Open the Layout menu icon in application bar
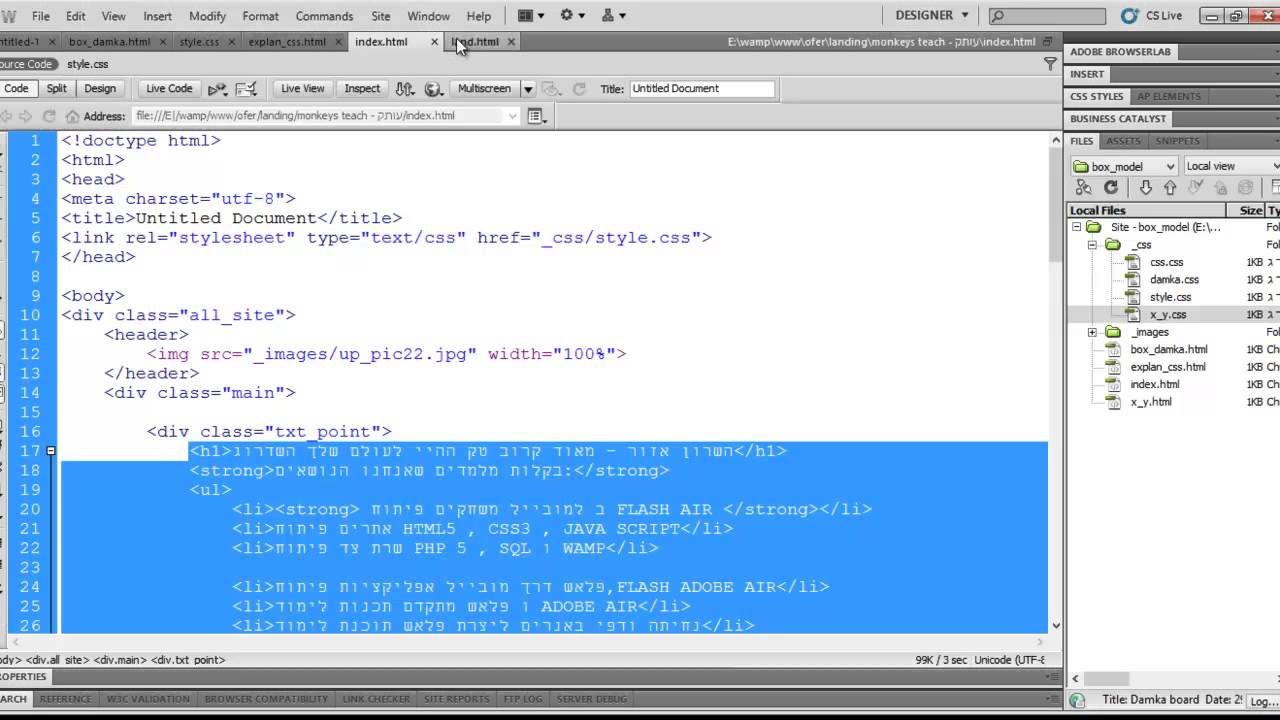The width and height of the screenshot is (1280, 720). 530,16
